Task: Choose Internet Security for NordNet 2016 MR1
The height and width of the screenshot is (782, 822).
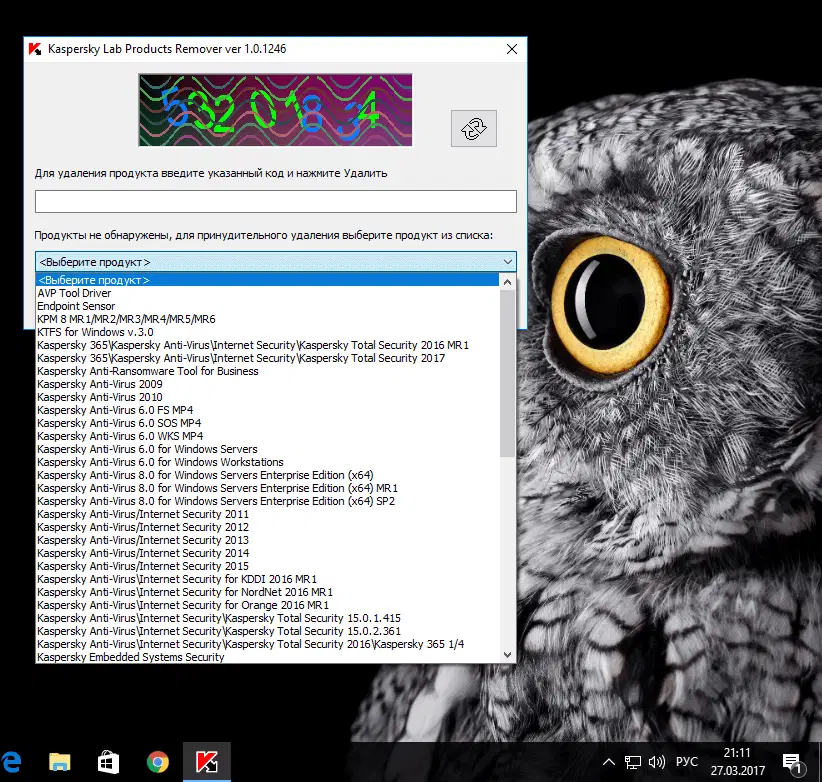Action: 267,592
